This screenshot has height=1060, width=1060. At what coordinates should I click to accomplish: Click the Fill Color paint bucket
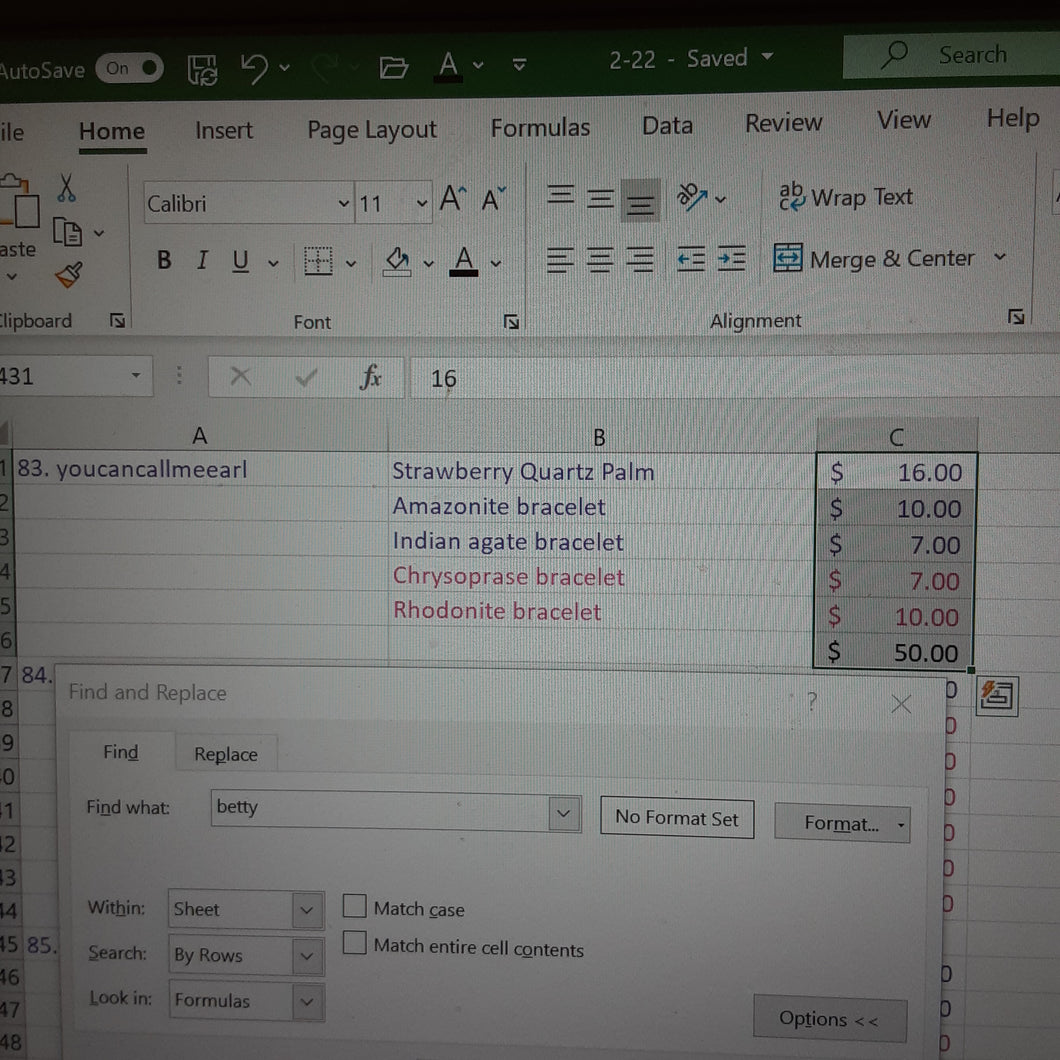397,261
